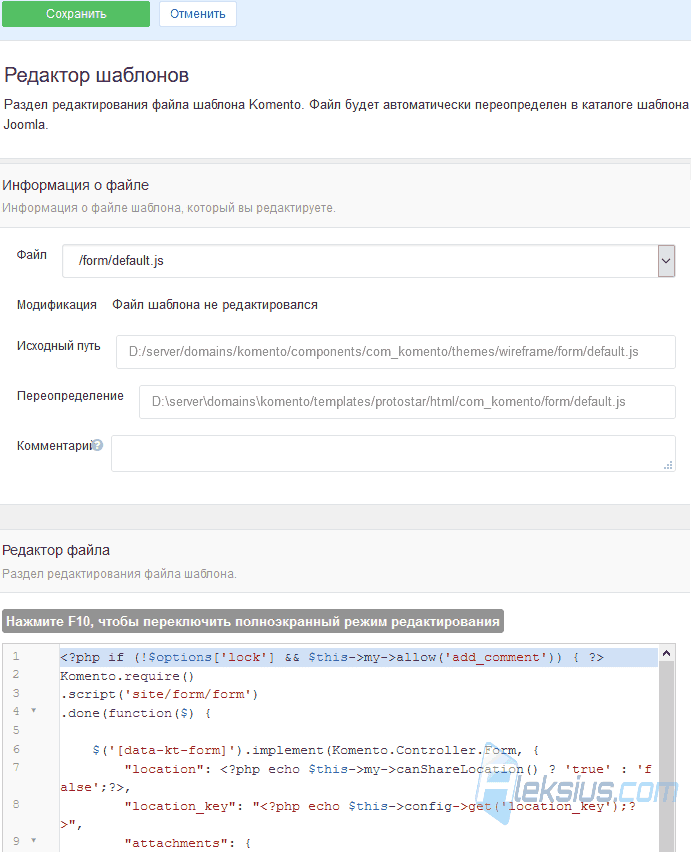Click the green Сохранить button
Image resolution: width=691 pixels, height=852 pixels.
[76, 14]
